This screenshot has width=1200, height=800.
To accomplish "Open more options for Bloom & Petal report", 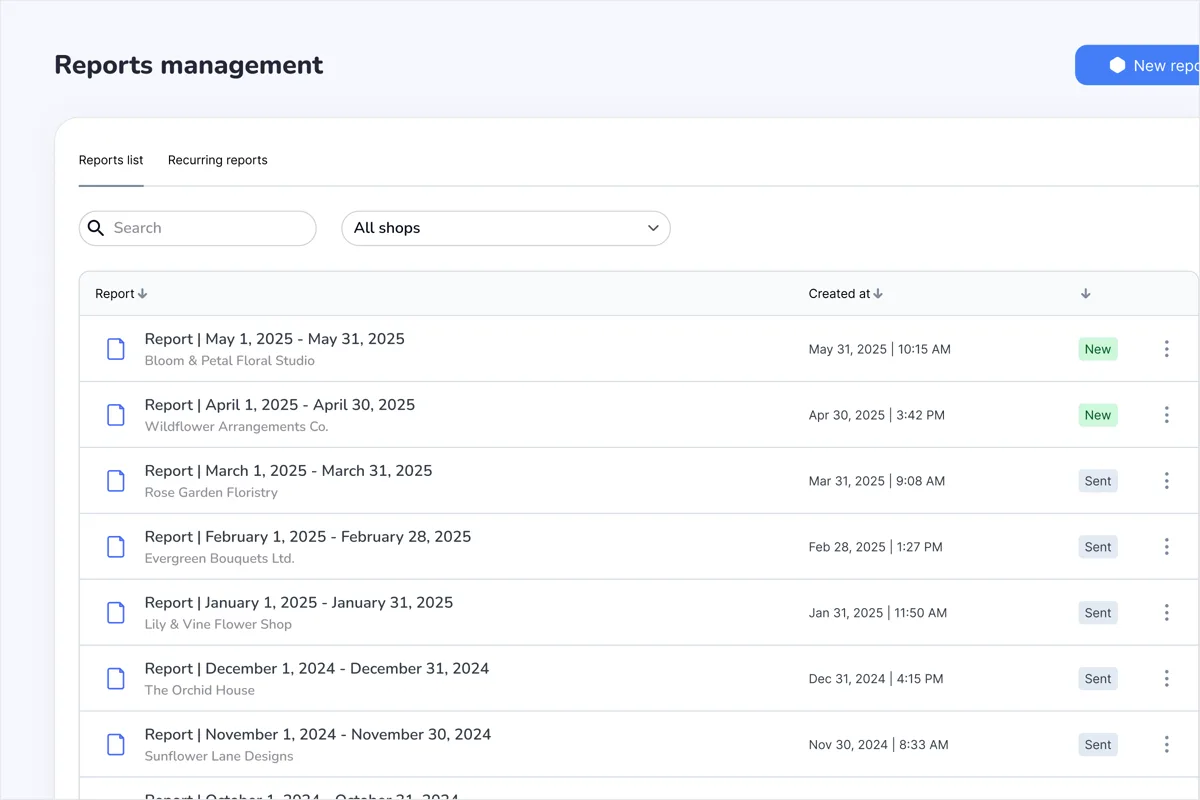I will coord(1166,349).
